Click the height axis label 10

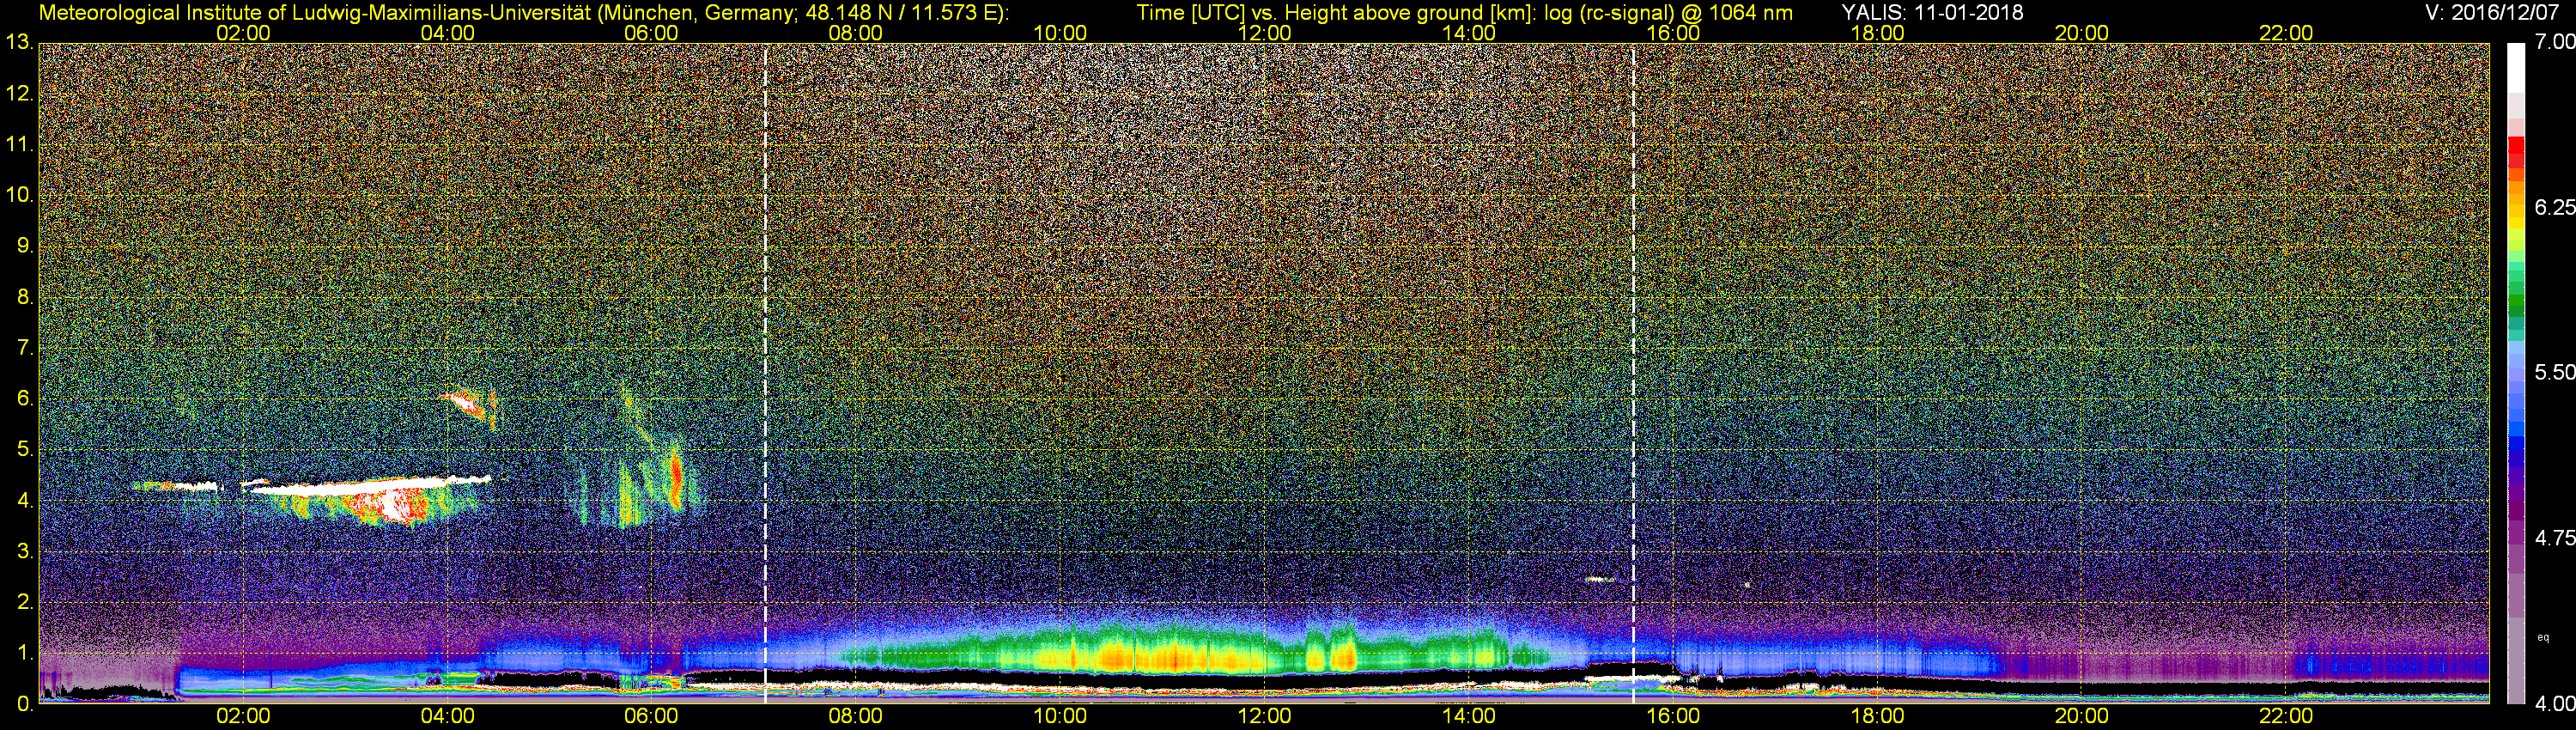[19, 195]
